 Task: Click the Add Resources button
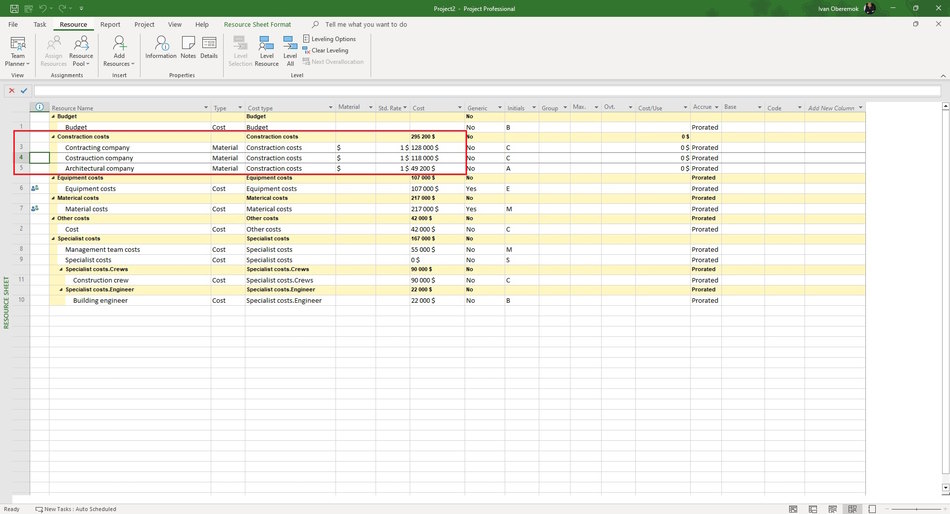(119, 51)
